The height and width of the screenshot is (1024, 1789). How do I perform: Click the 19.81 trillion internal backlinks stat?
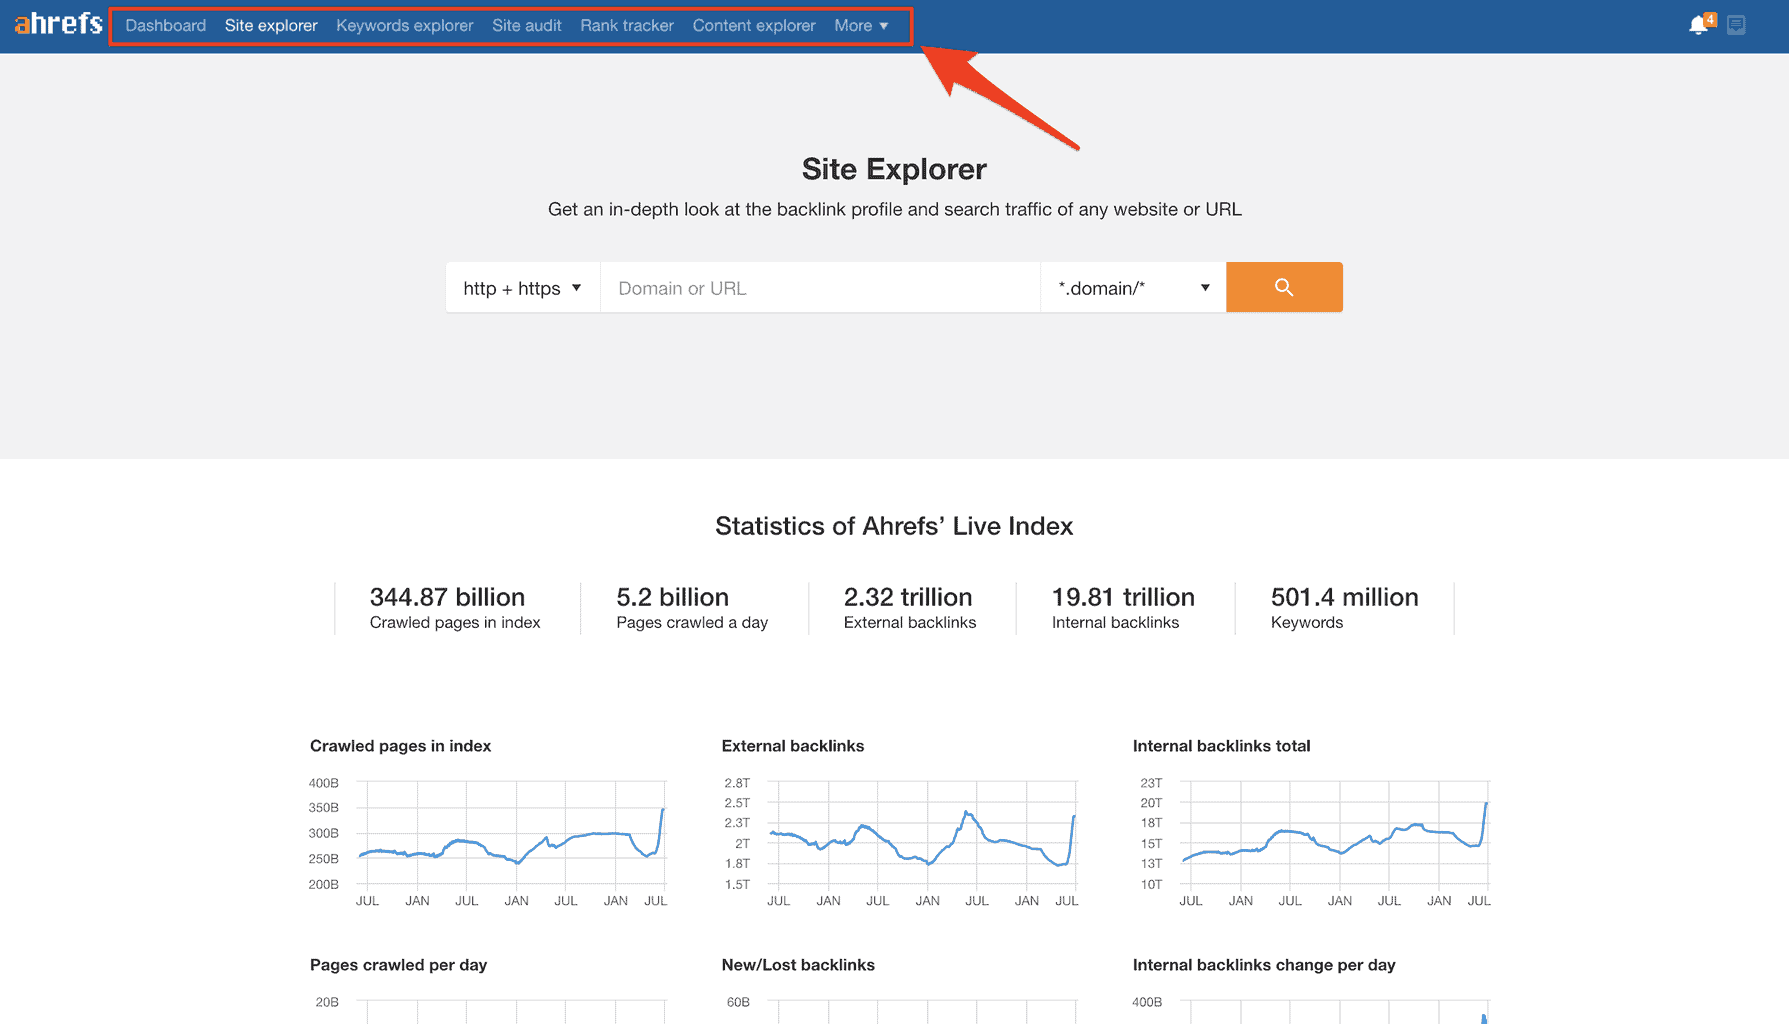pos(1123,608)
